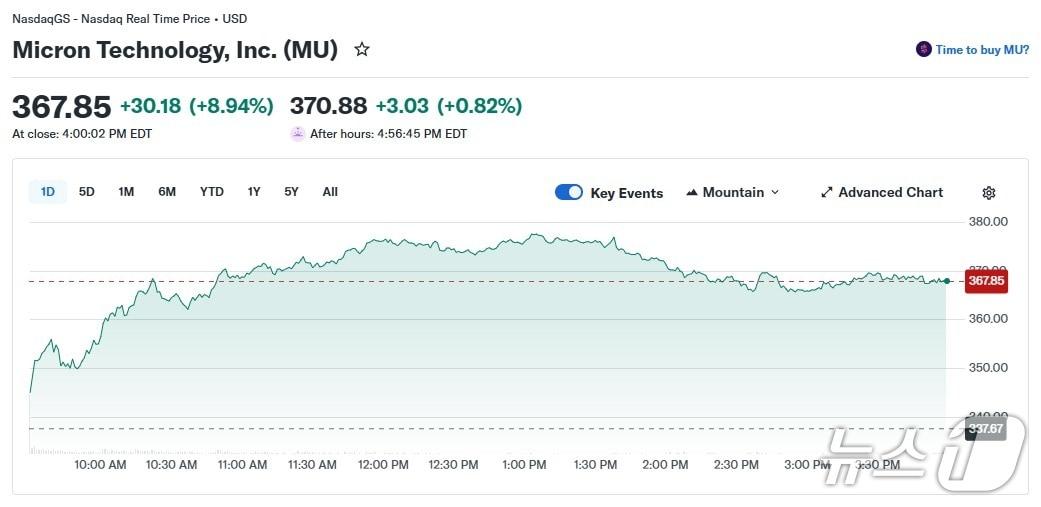The image size is (1041, 507).
Task: Toggle the Key Events switch
Action: (569, 193)
